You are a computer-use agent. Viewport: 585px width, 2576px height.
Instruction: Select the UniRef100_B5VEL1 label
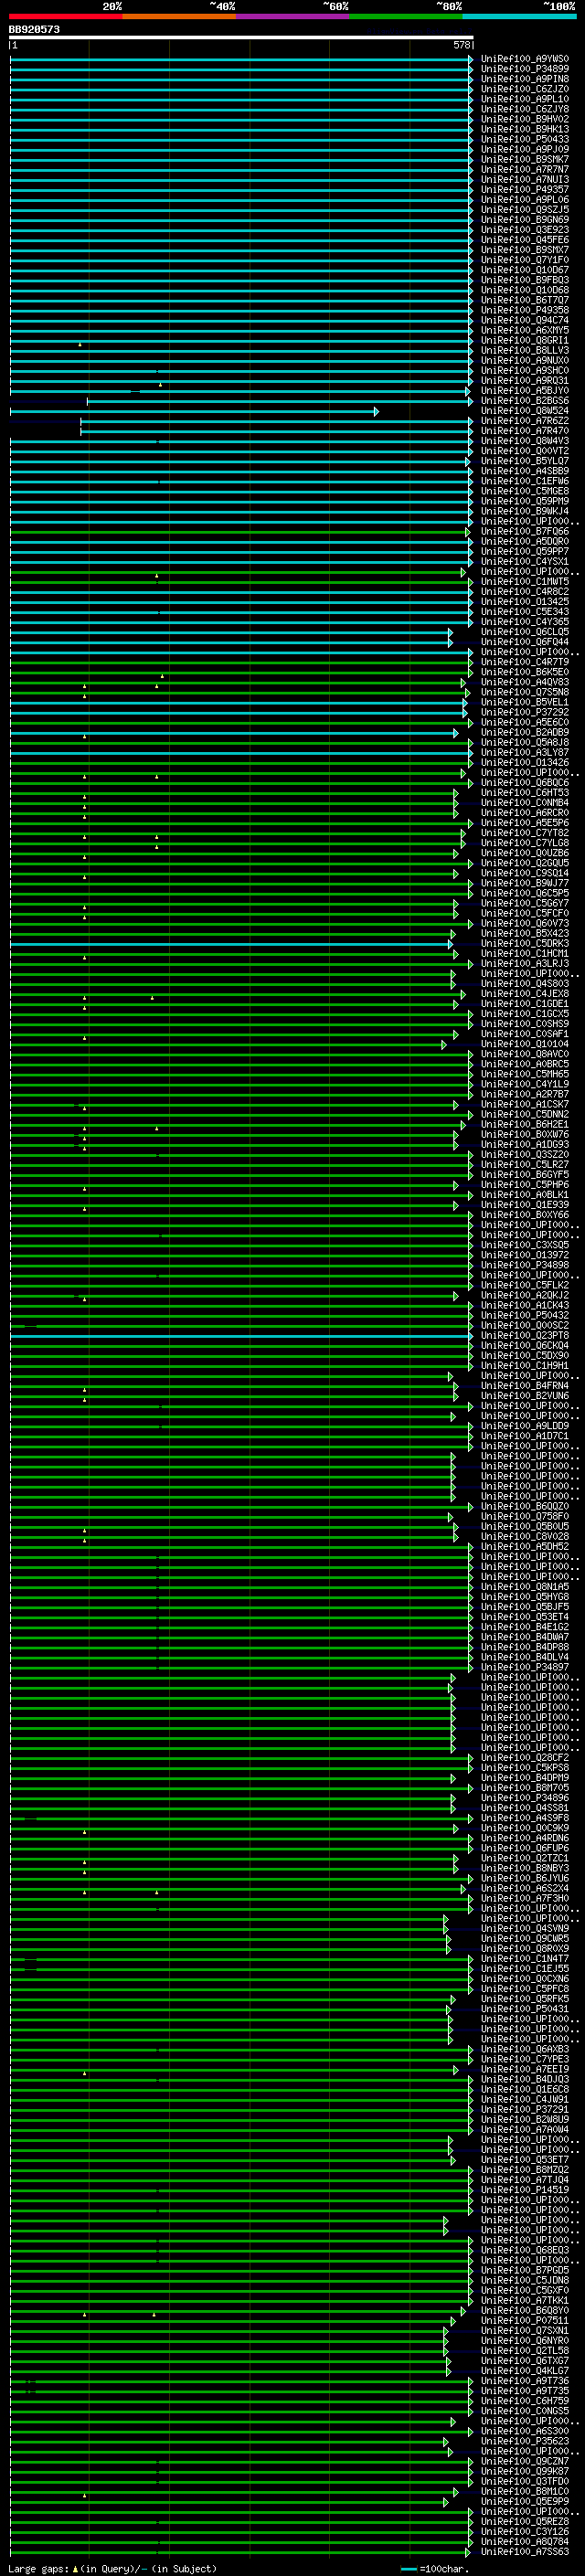[525, 702]
